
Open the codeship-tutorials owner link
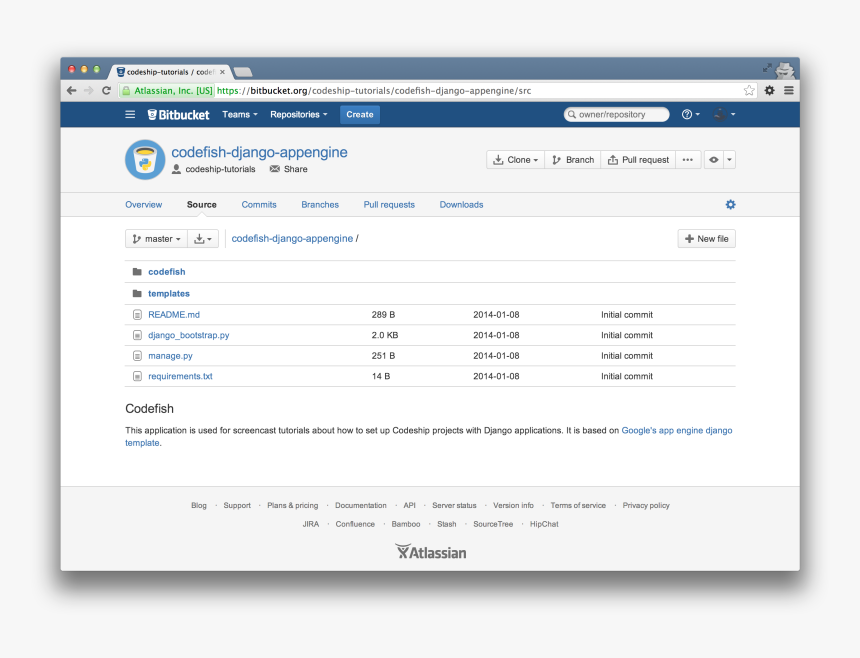pyautogui.click(x=220, y=169)
